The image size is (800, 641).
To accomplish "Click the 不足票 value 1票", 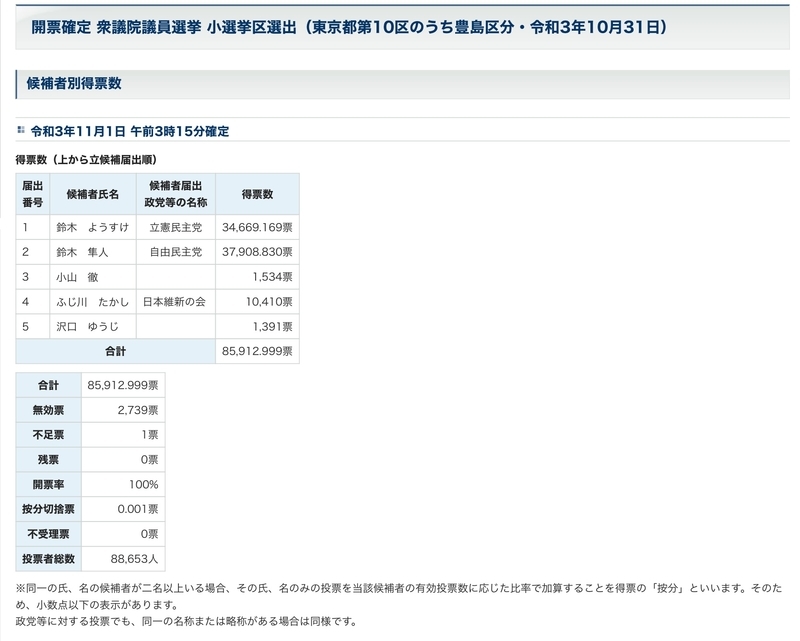I will coord(150,435).
